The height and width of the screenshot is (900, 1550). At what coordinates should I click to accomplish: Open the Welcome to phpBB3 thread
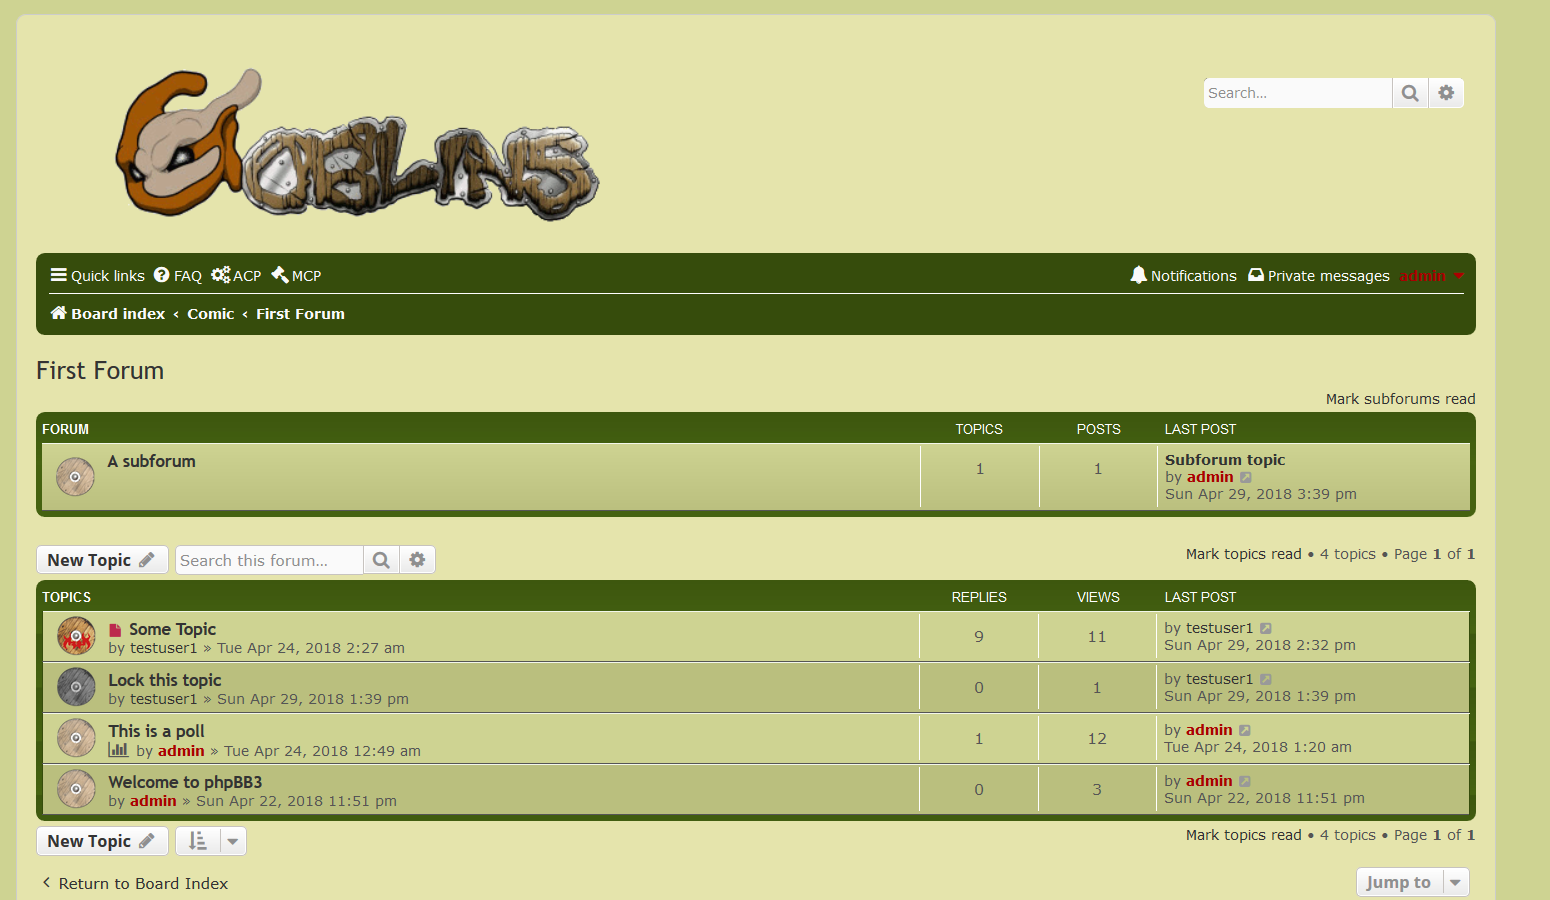coord(185,782)
